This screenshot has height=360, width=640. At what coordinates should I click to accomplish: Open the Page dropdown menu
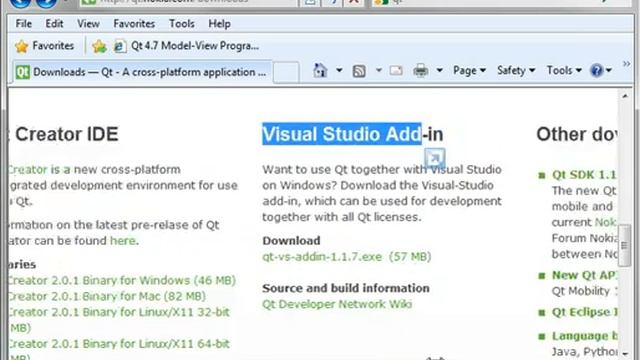pos(469,71)
